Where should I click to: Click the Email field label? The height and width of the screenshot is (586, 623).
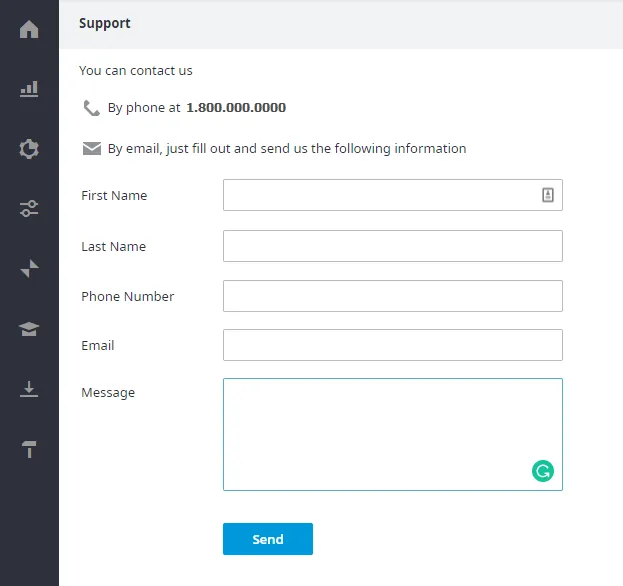pos(98,345)
